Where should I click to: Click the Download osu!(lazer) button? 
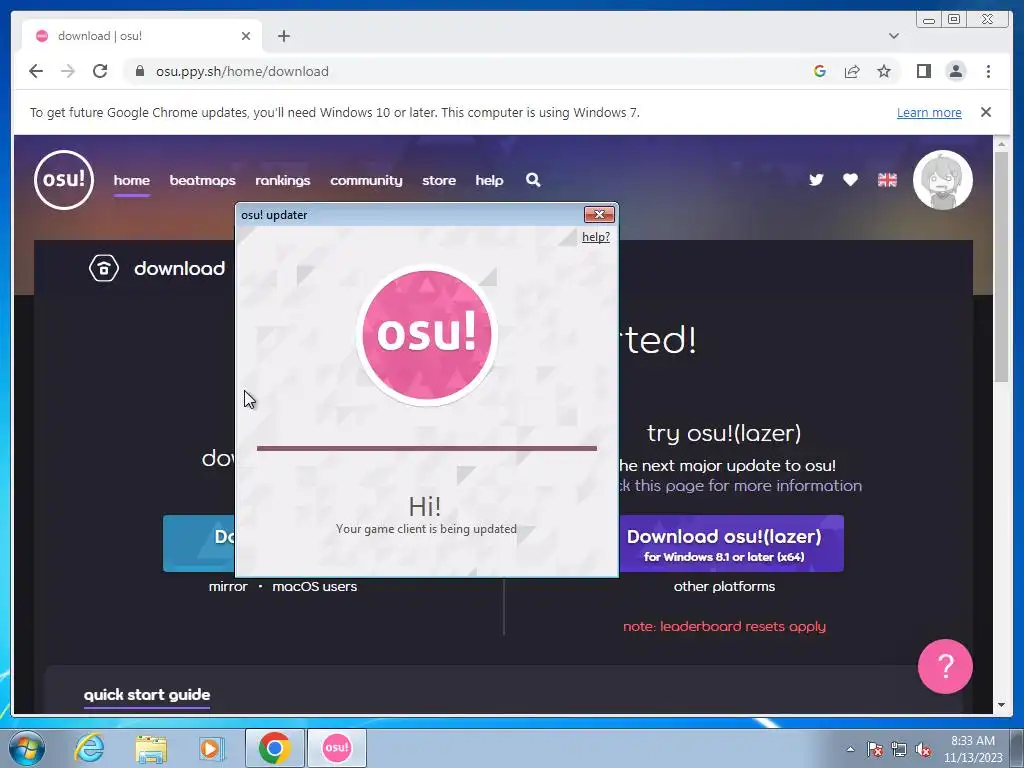(x=731, y=543)
